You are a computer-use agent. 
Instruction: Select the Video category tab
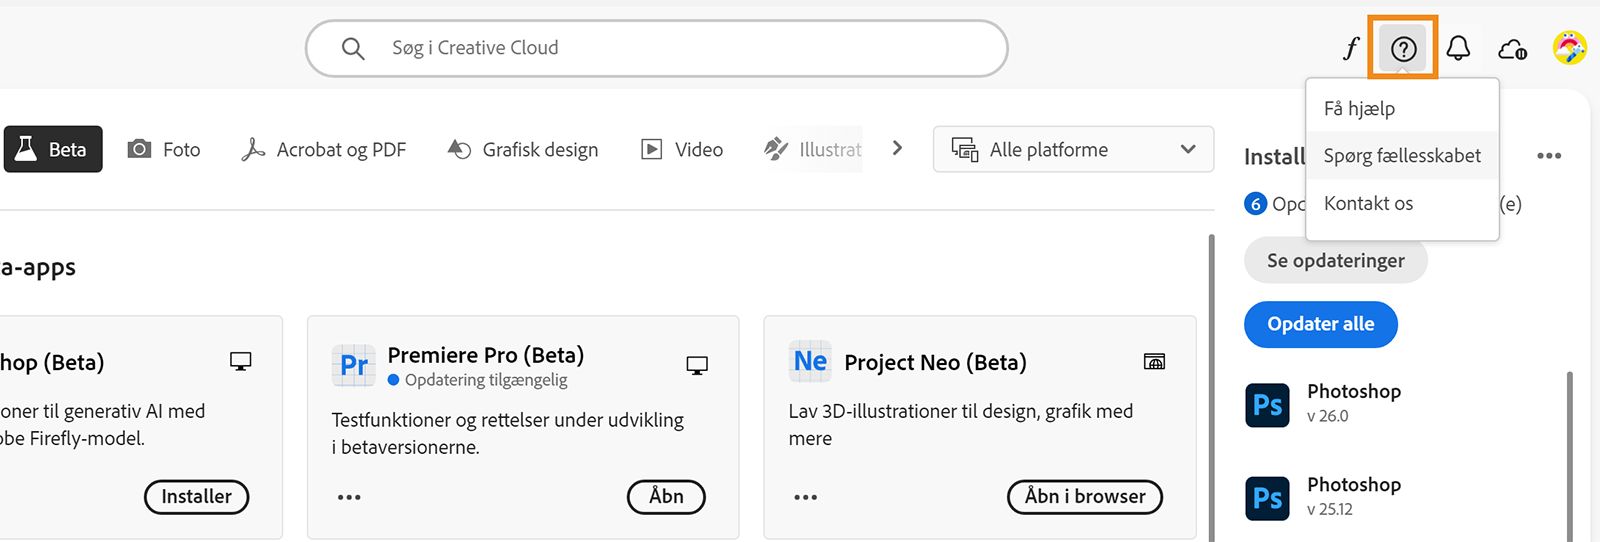click(x=682, y=149)
